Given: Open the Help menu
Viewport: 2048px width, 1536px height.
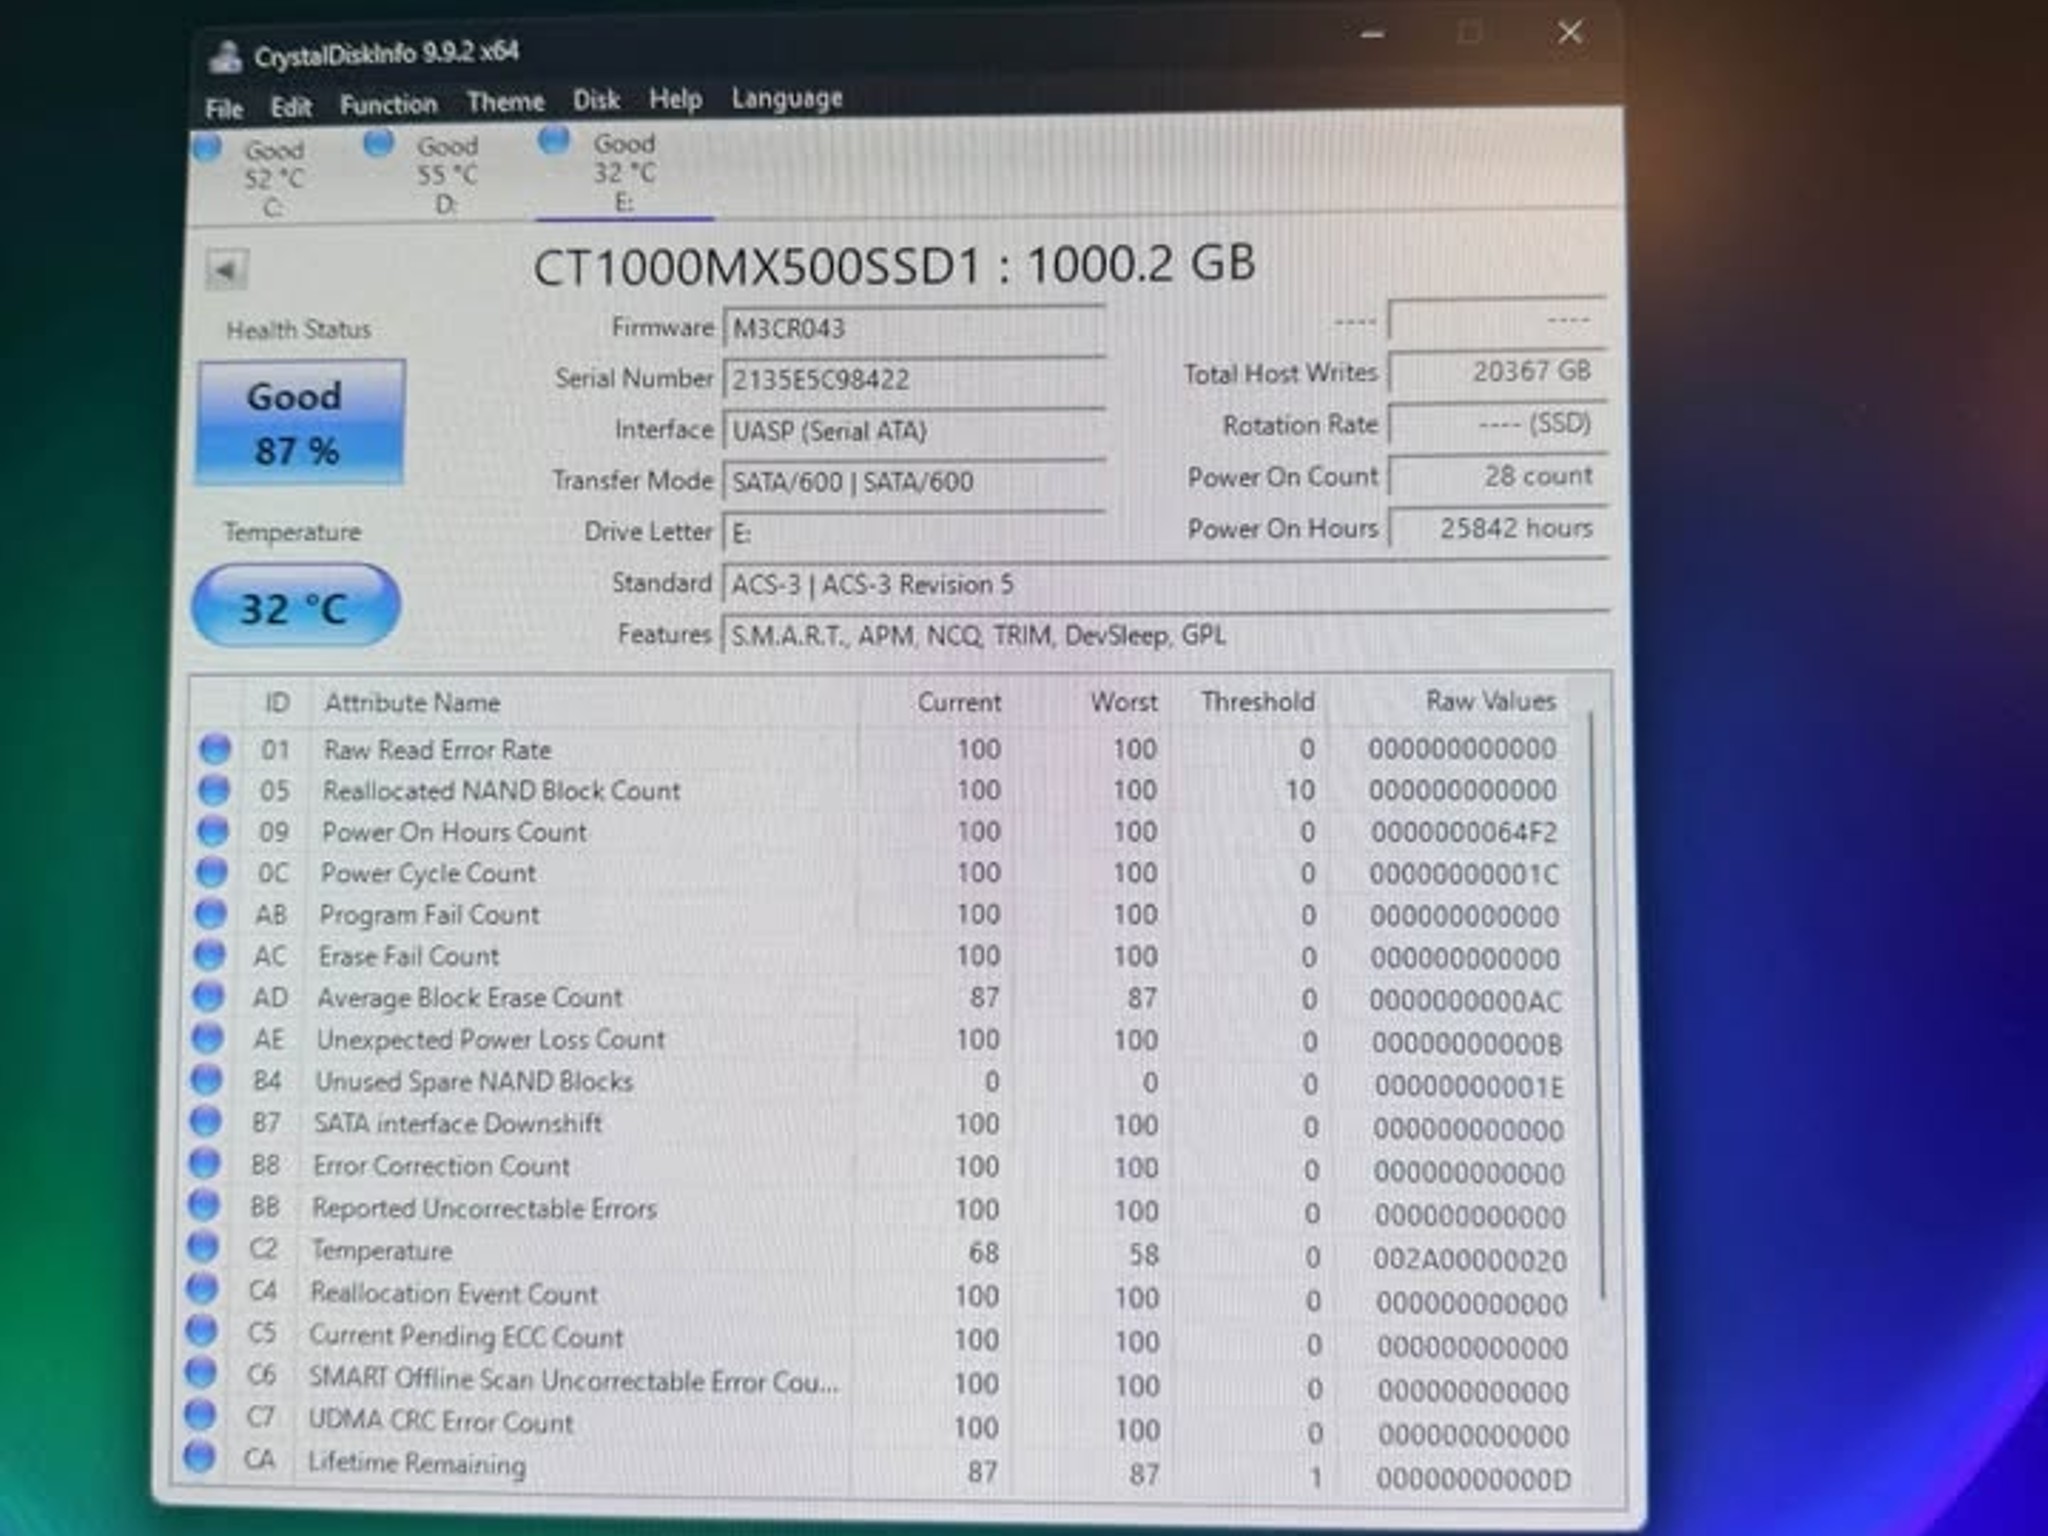Looking at the screenshot, I should 675,99.
